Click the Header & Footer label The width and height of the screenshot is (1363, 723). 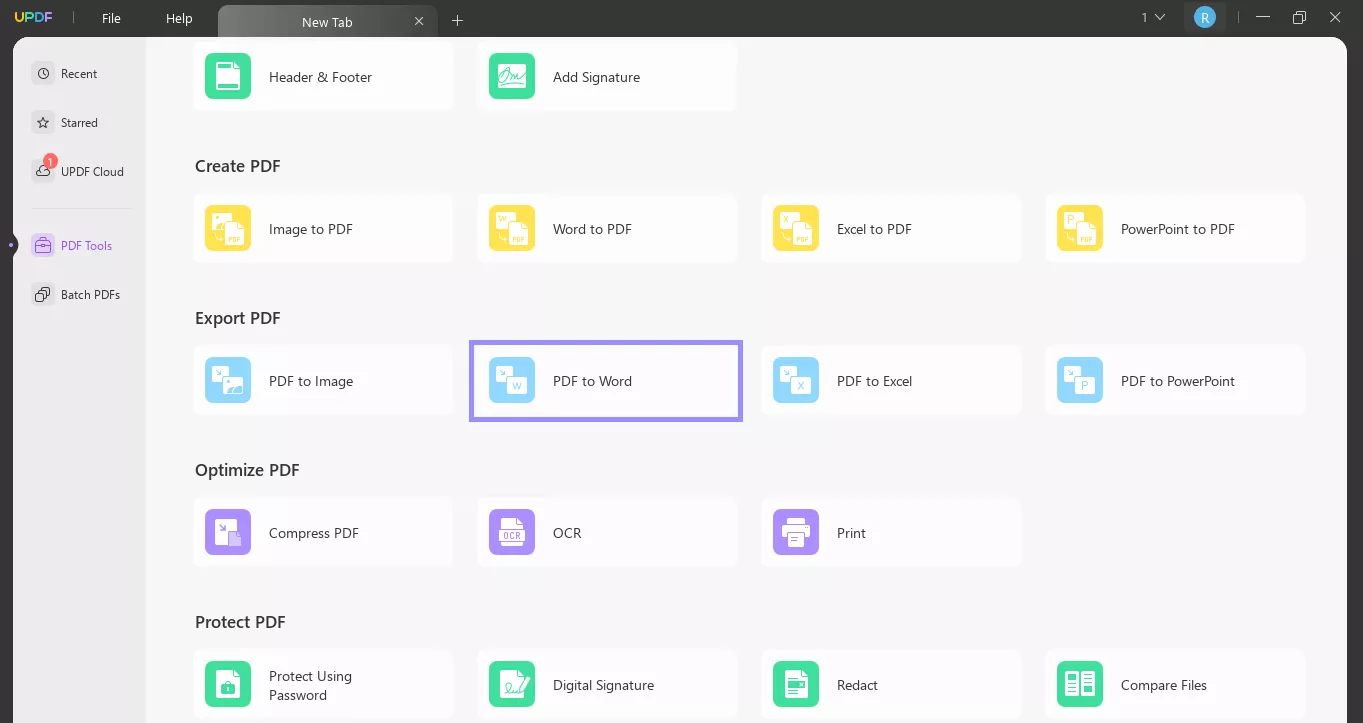click(320, 77)
